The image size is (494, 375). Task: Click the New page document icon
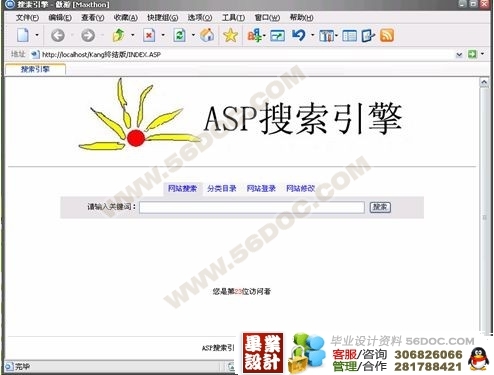[23, 35]
